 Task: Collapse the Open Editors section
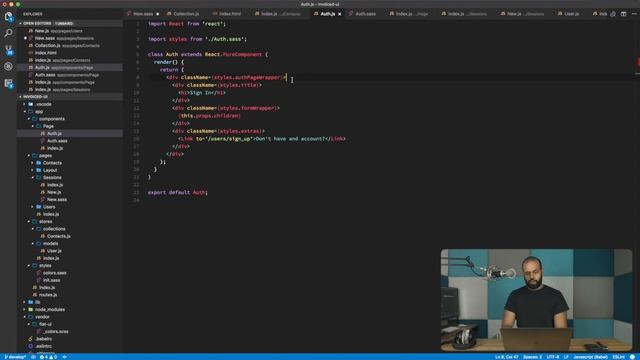20,24
